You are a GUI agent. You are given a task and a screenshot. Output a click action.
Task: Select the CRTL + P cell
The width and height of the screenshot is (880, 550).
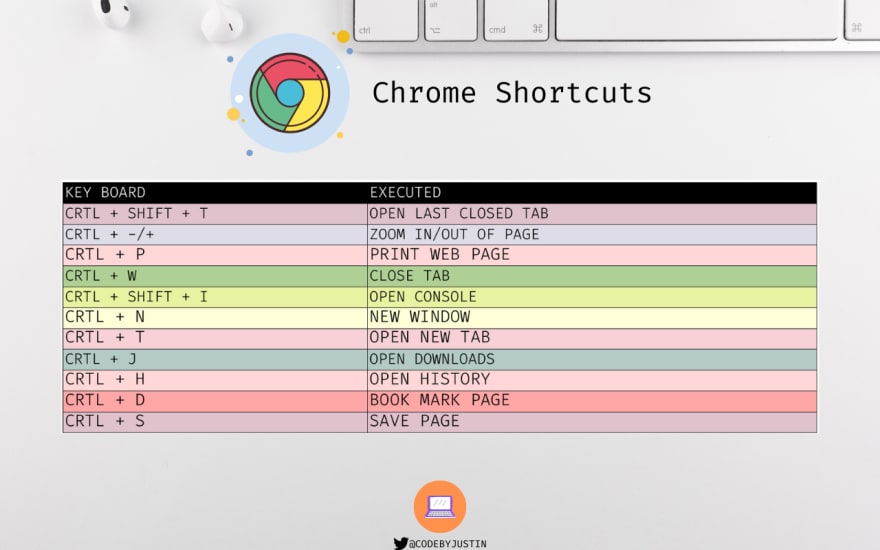point(215,255)
